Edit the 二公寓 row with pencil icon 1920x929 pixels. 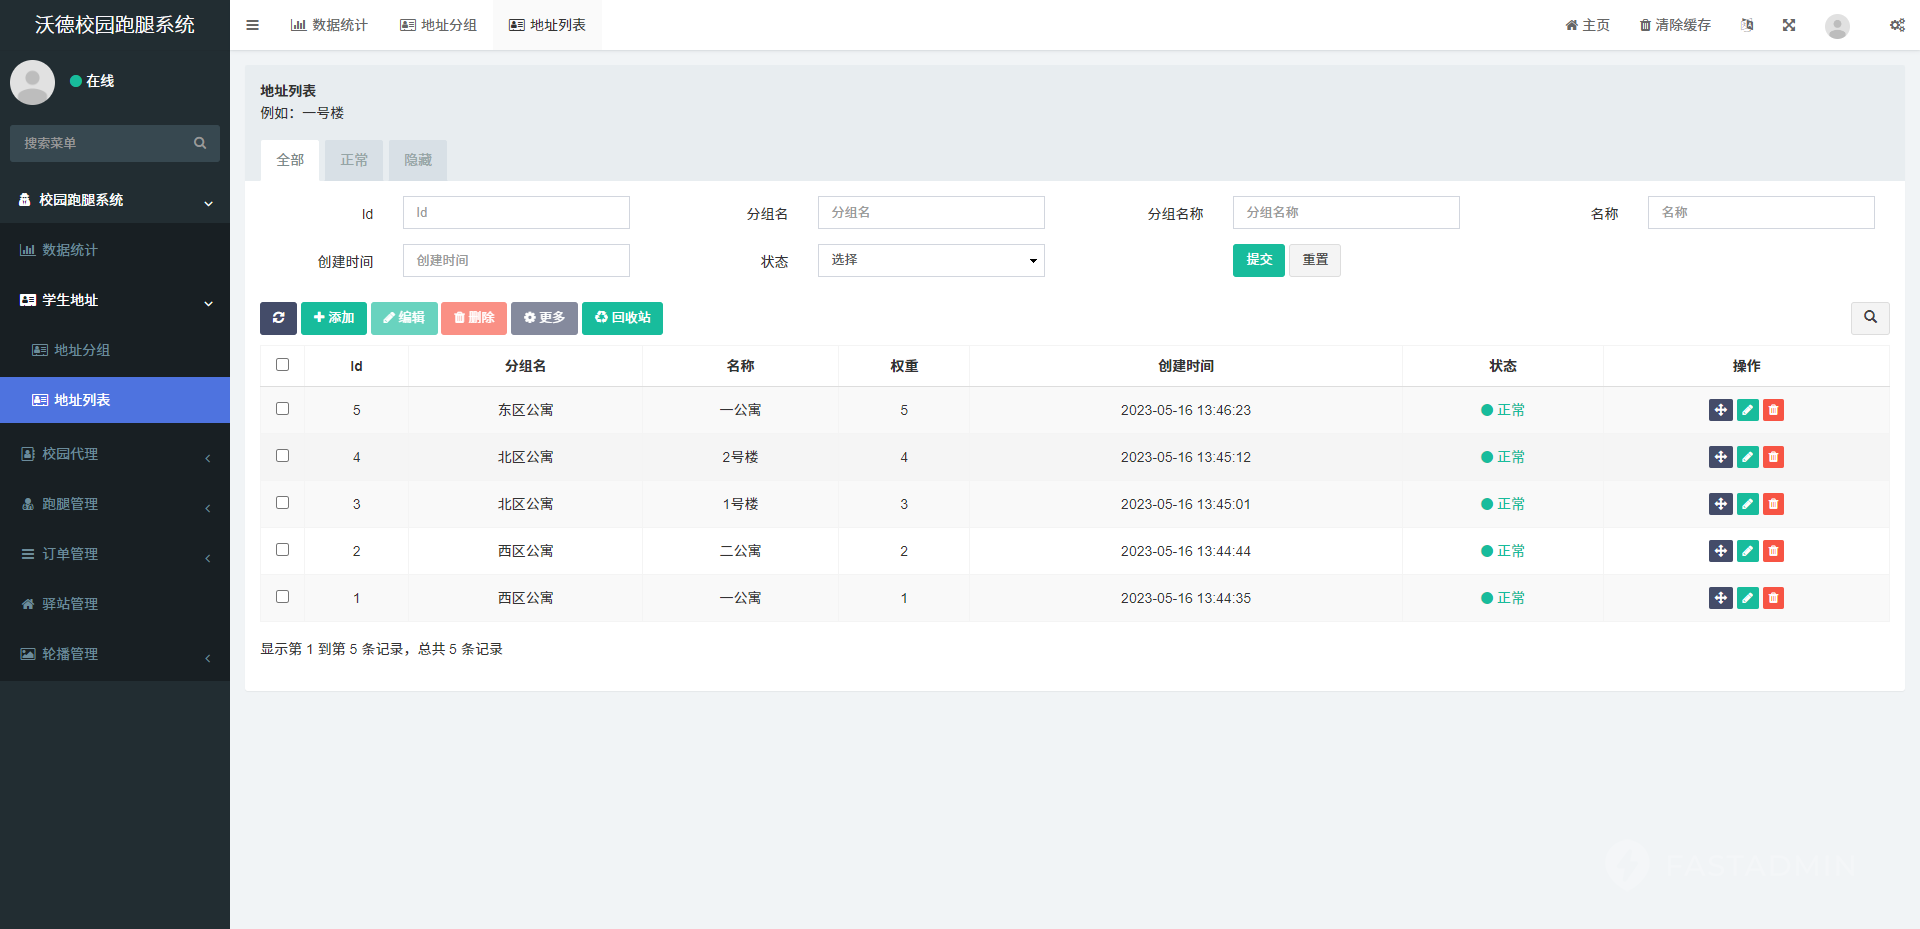tap(1748, 551)
